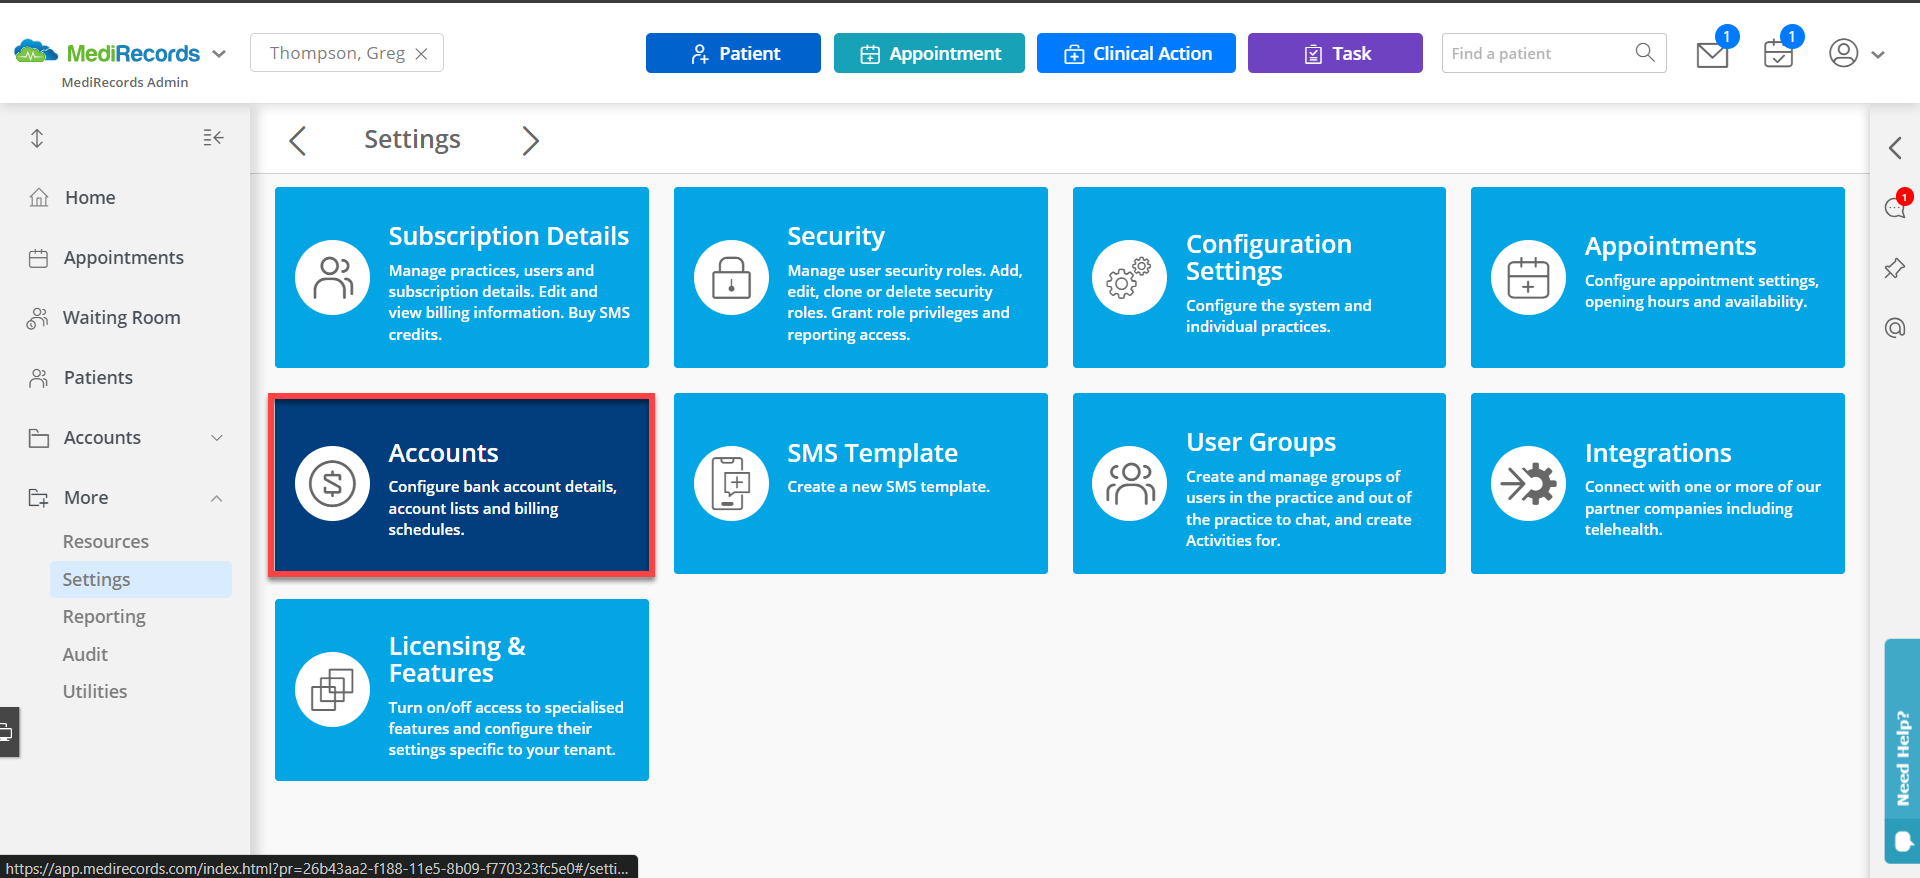Click the Patient button

click(x=733, y=53)
